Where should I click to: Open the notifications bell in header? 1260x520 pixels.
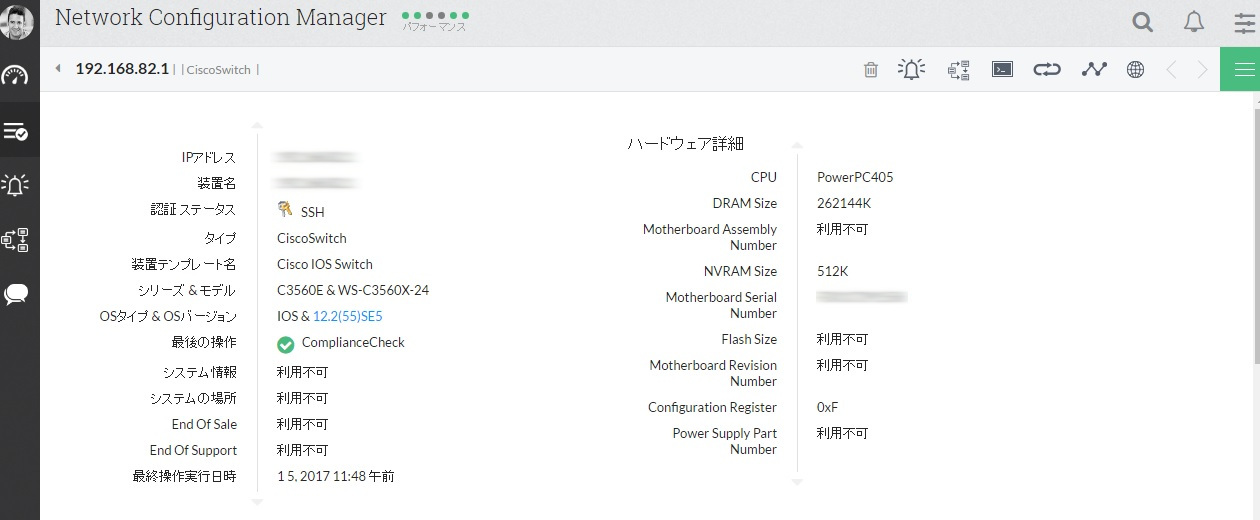coord(1194,22)
